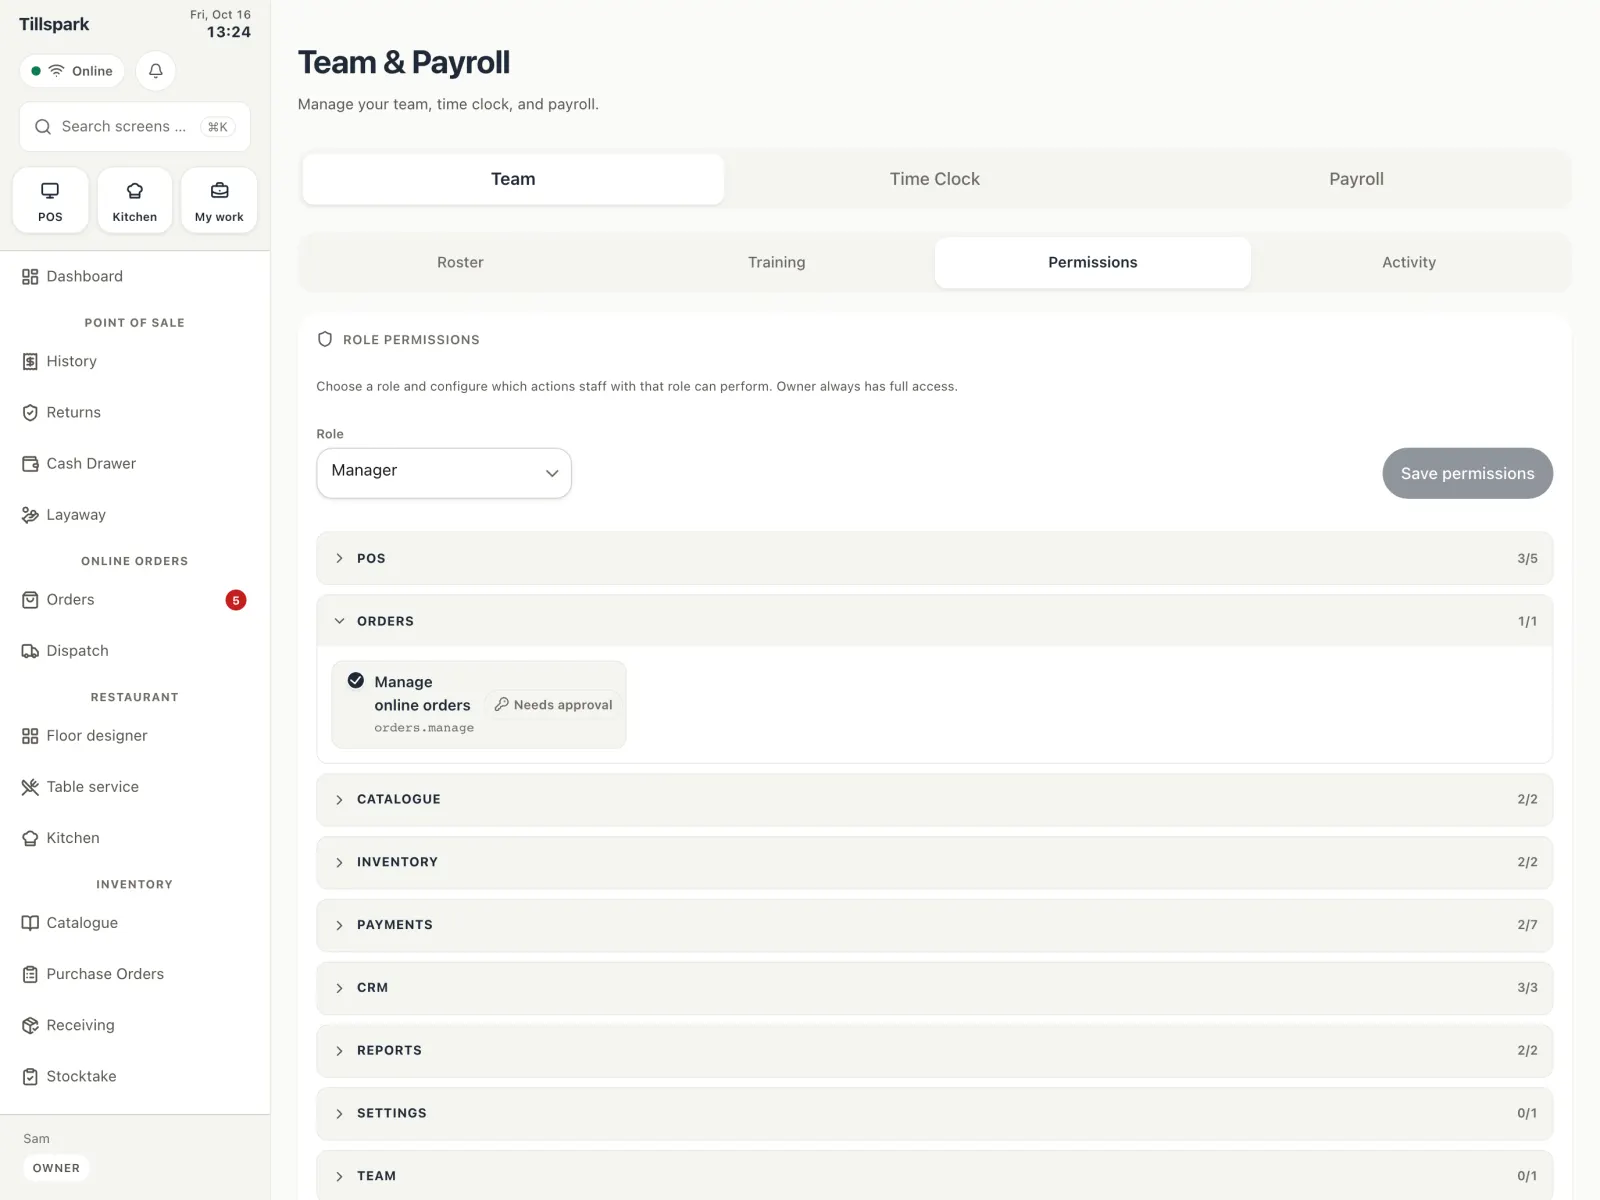Open Dispatch truck icon in sidebar
The height and width of the screenshot is (1200, 1600).
click(30, 651)
